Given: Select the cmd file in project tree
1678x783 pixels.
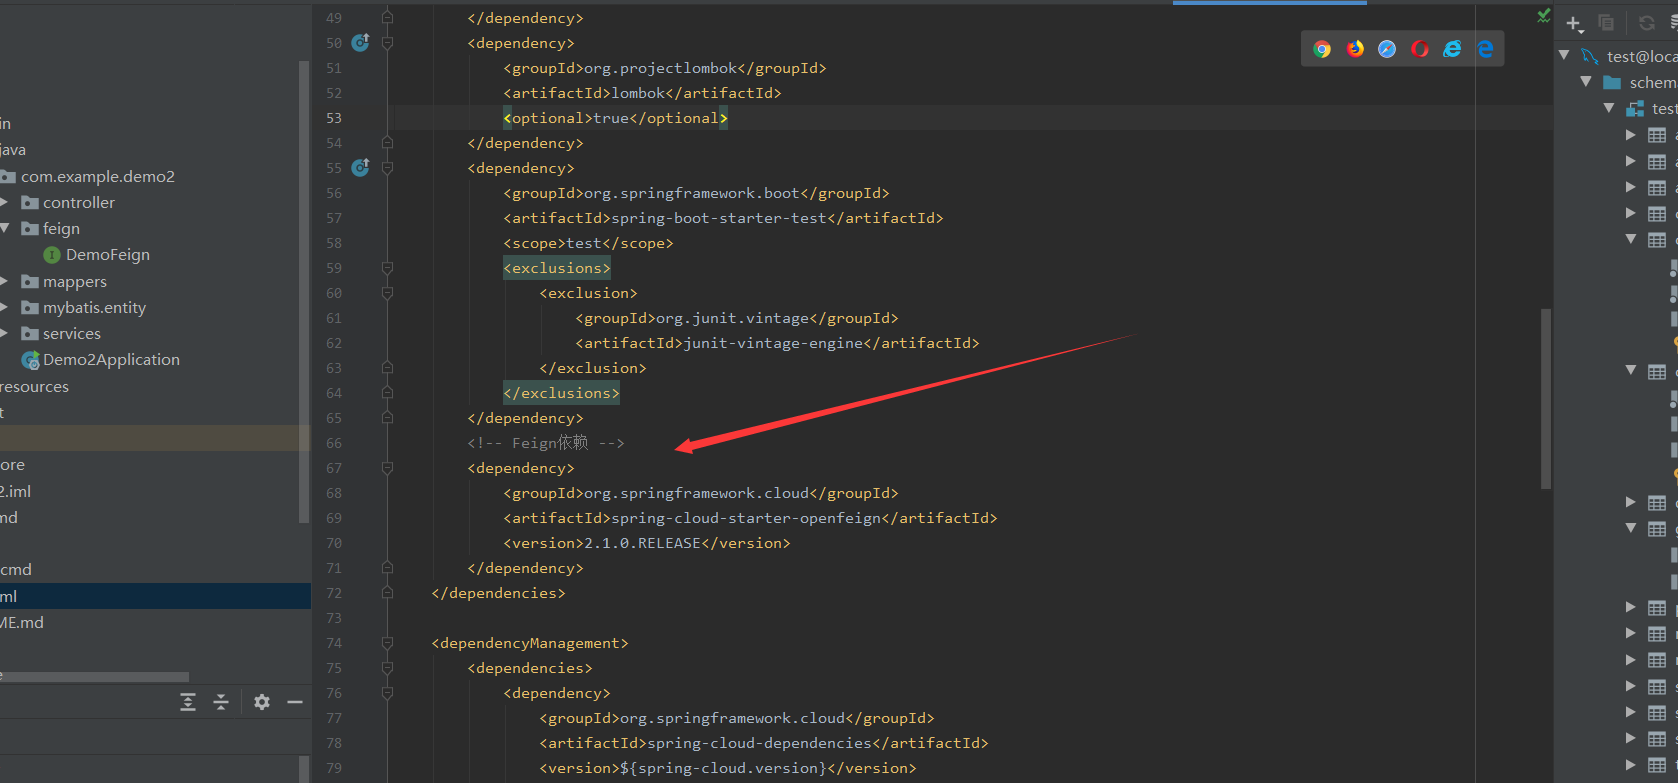Looking at the screenshot, I should [x=16, y=570].
